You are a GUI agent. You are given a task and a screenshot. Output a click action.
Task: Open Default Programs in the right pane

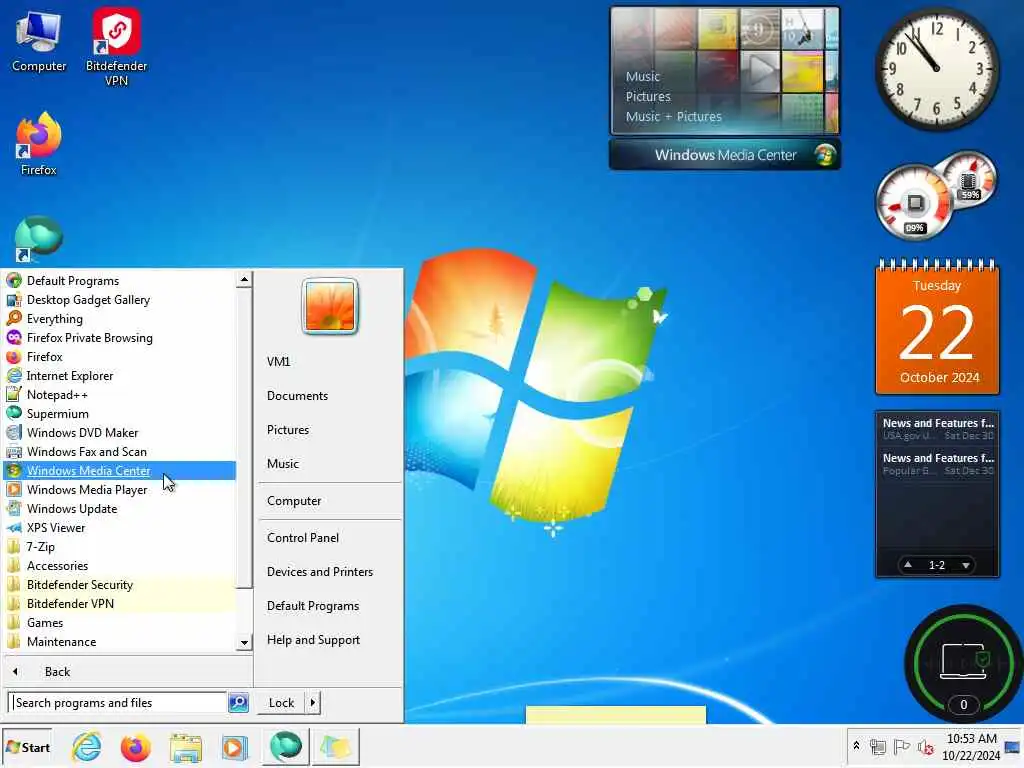[x=330, y=606]
